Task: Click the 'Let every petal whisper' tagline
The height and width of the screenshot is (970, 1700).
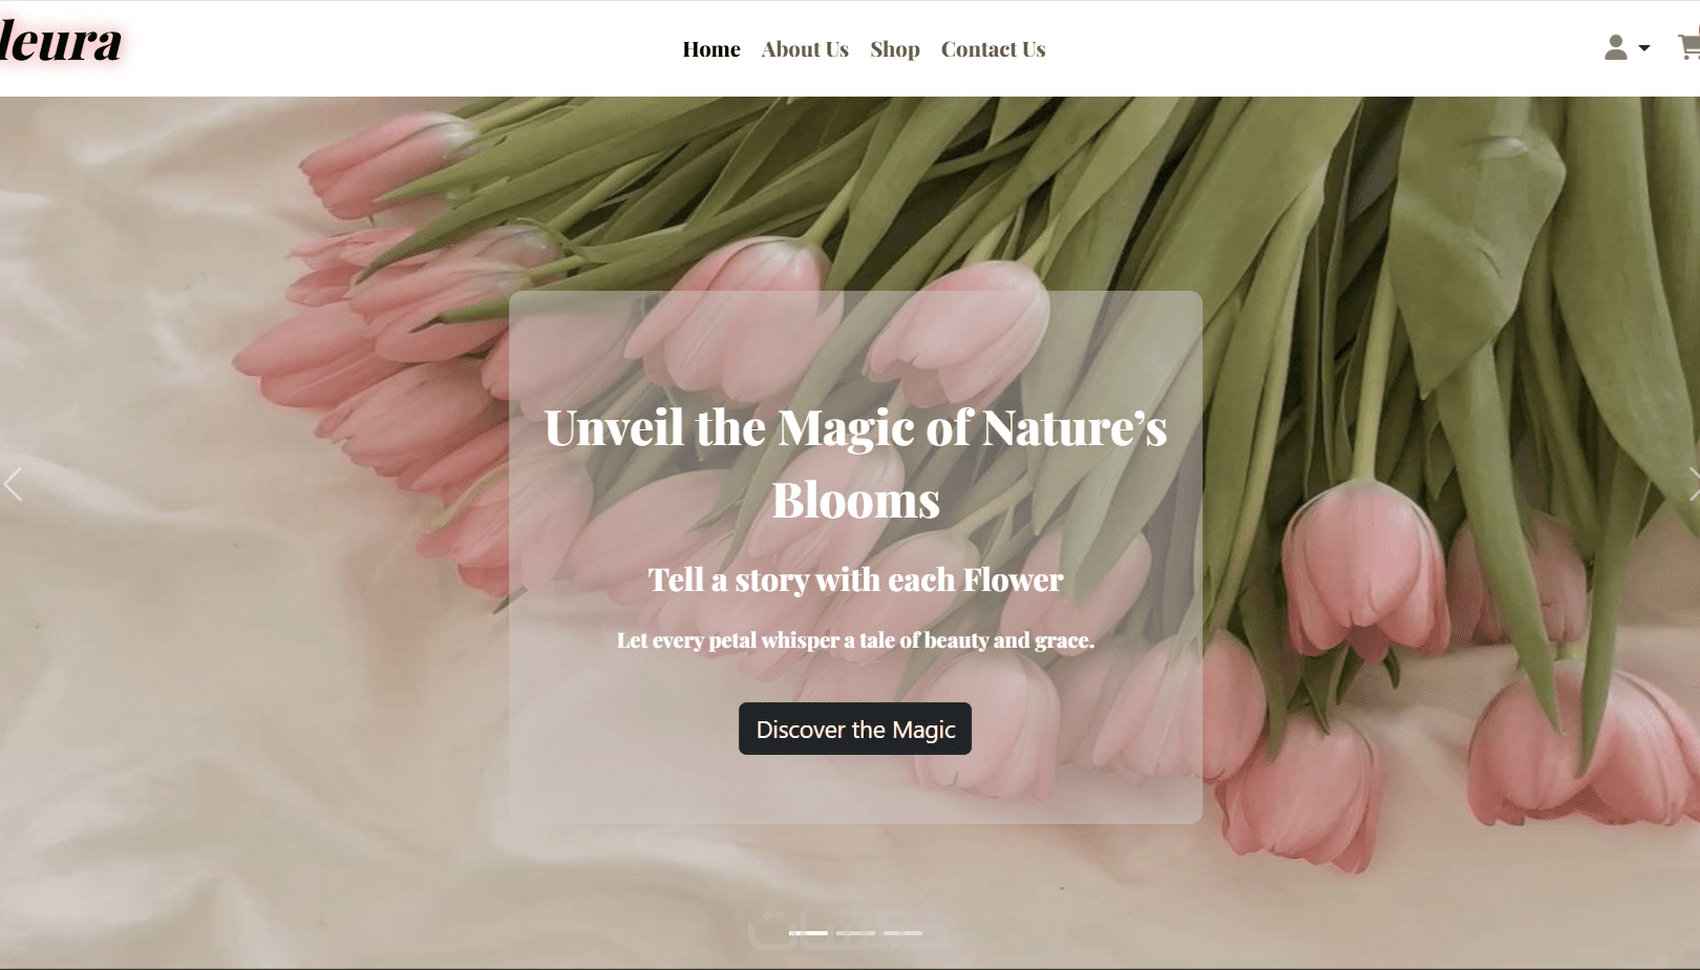Action: [x=856, y=640]
